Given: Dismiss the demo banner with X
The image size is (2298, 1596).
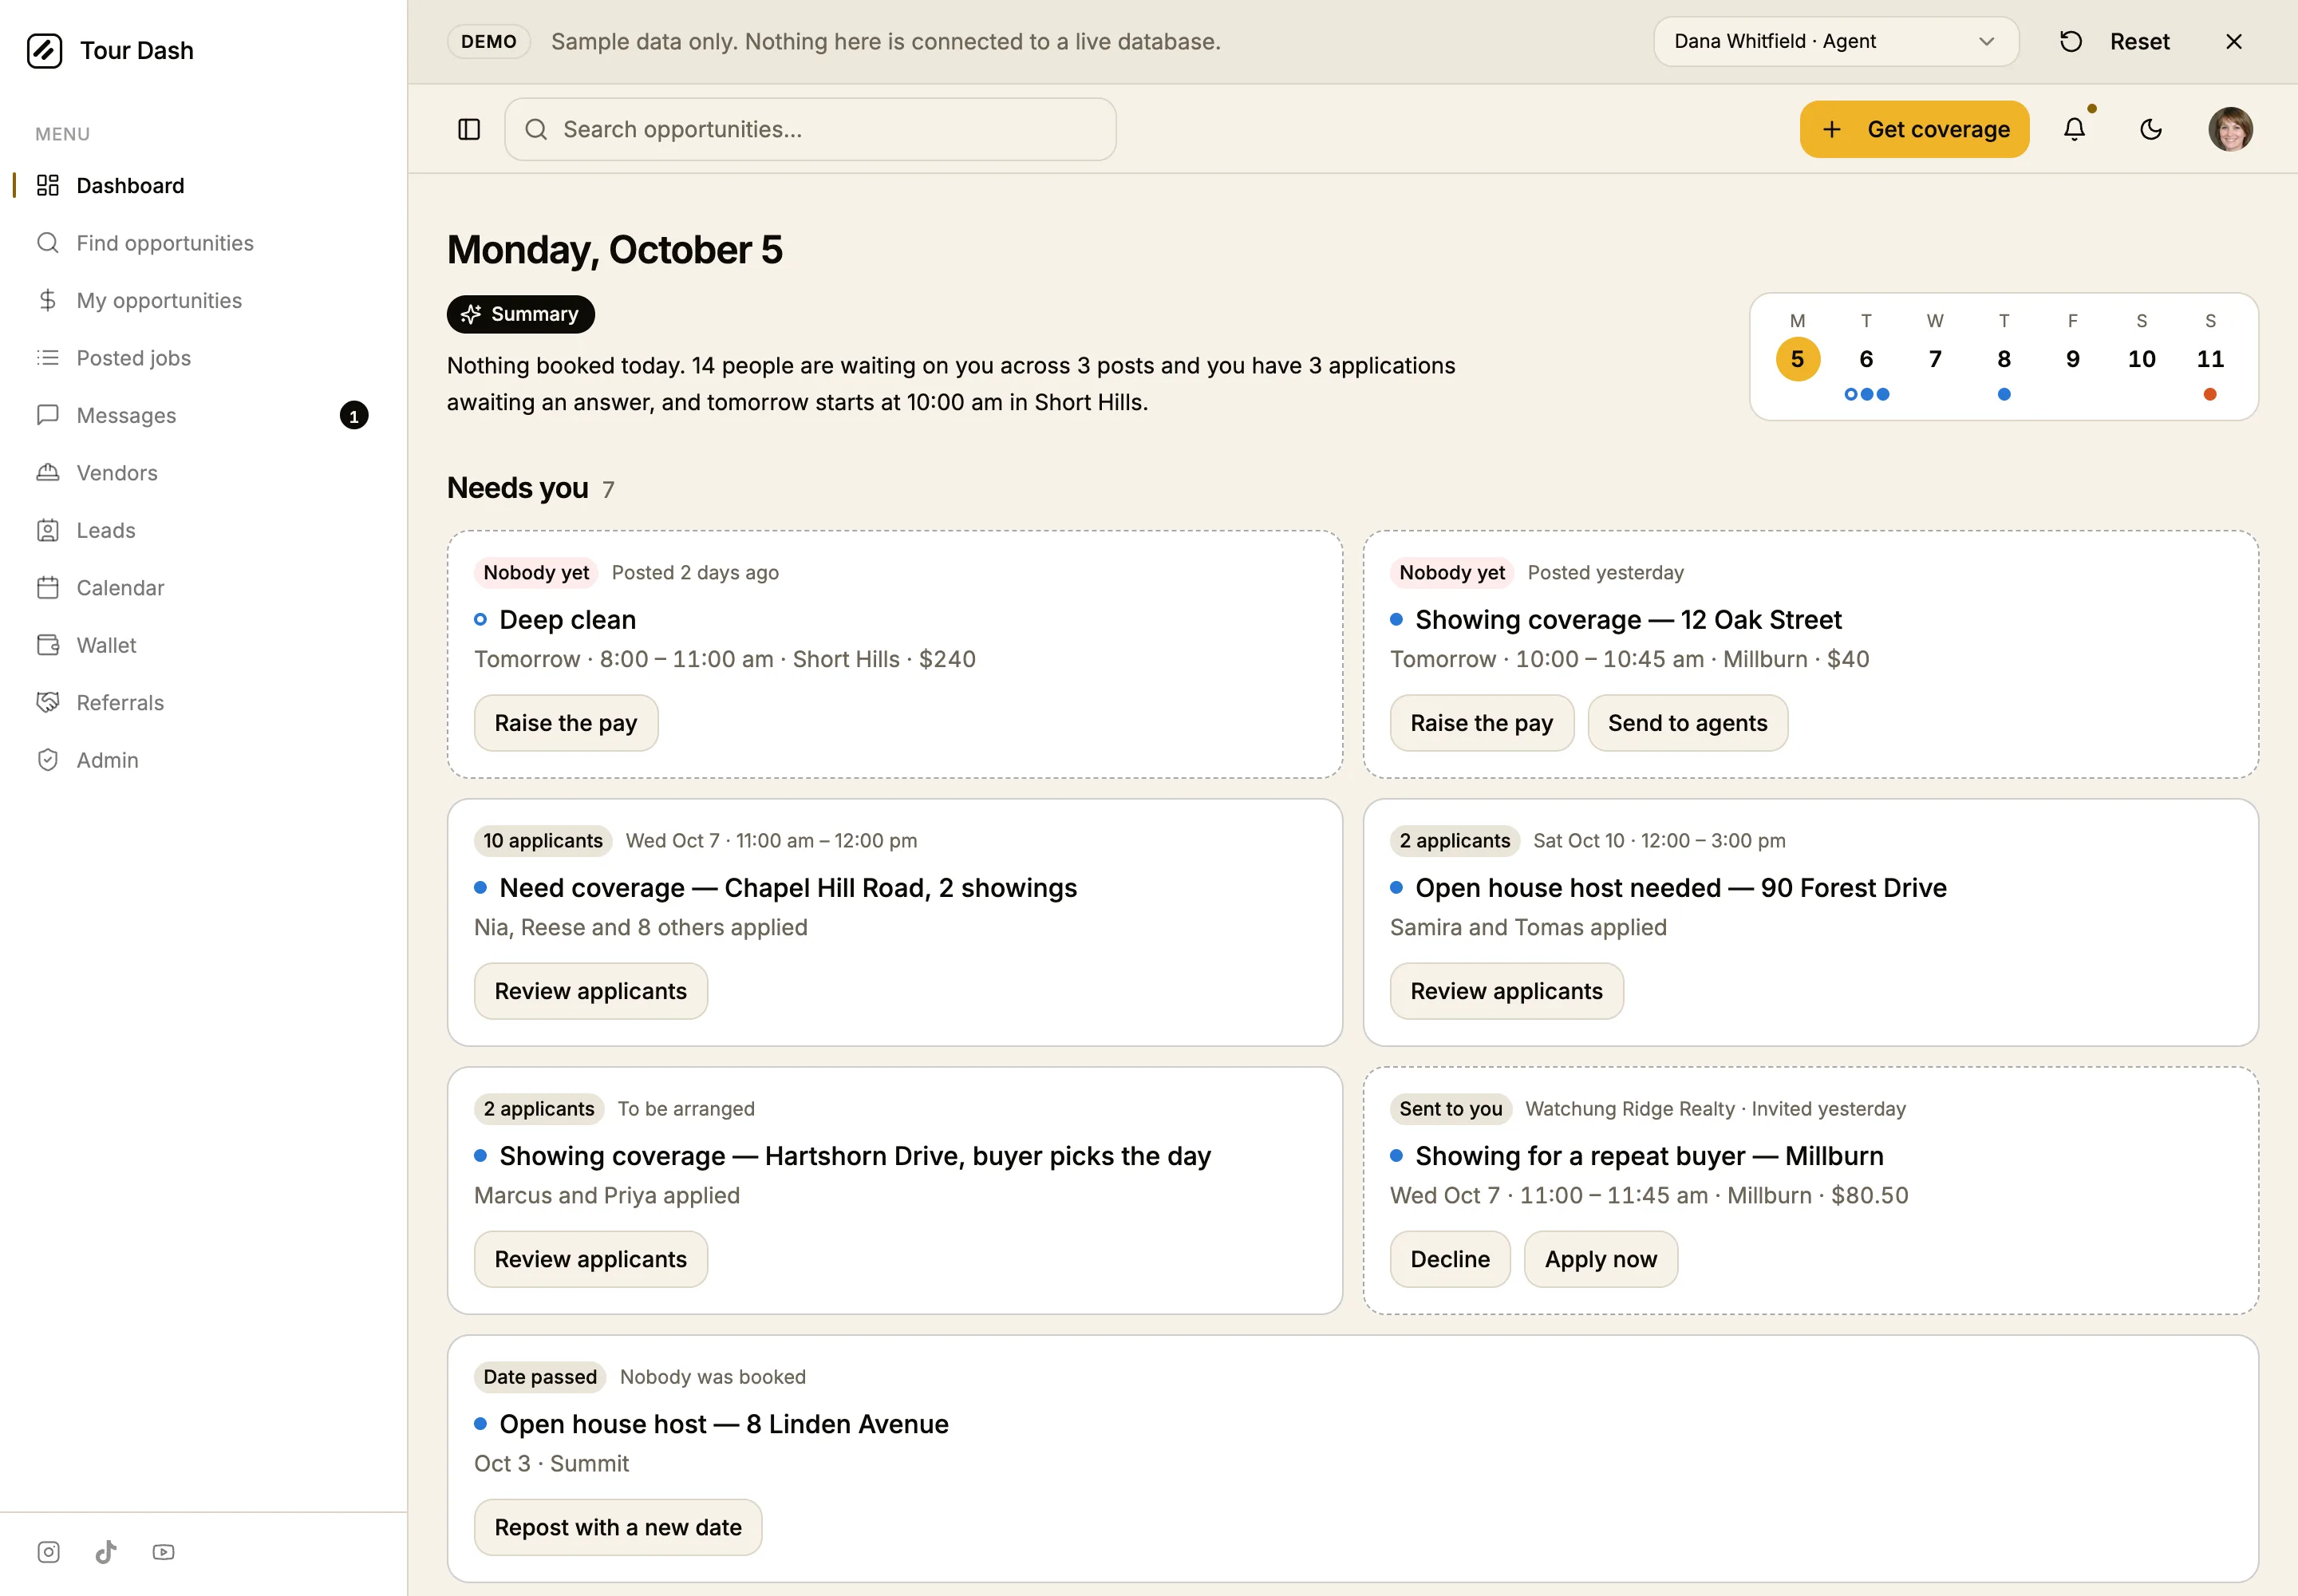Looking at the screenshot, I should pyautogui.click(x=2233, y=41).
